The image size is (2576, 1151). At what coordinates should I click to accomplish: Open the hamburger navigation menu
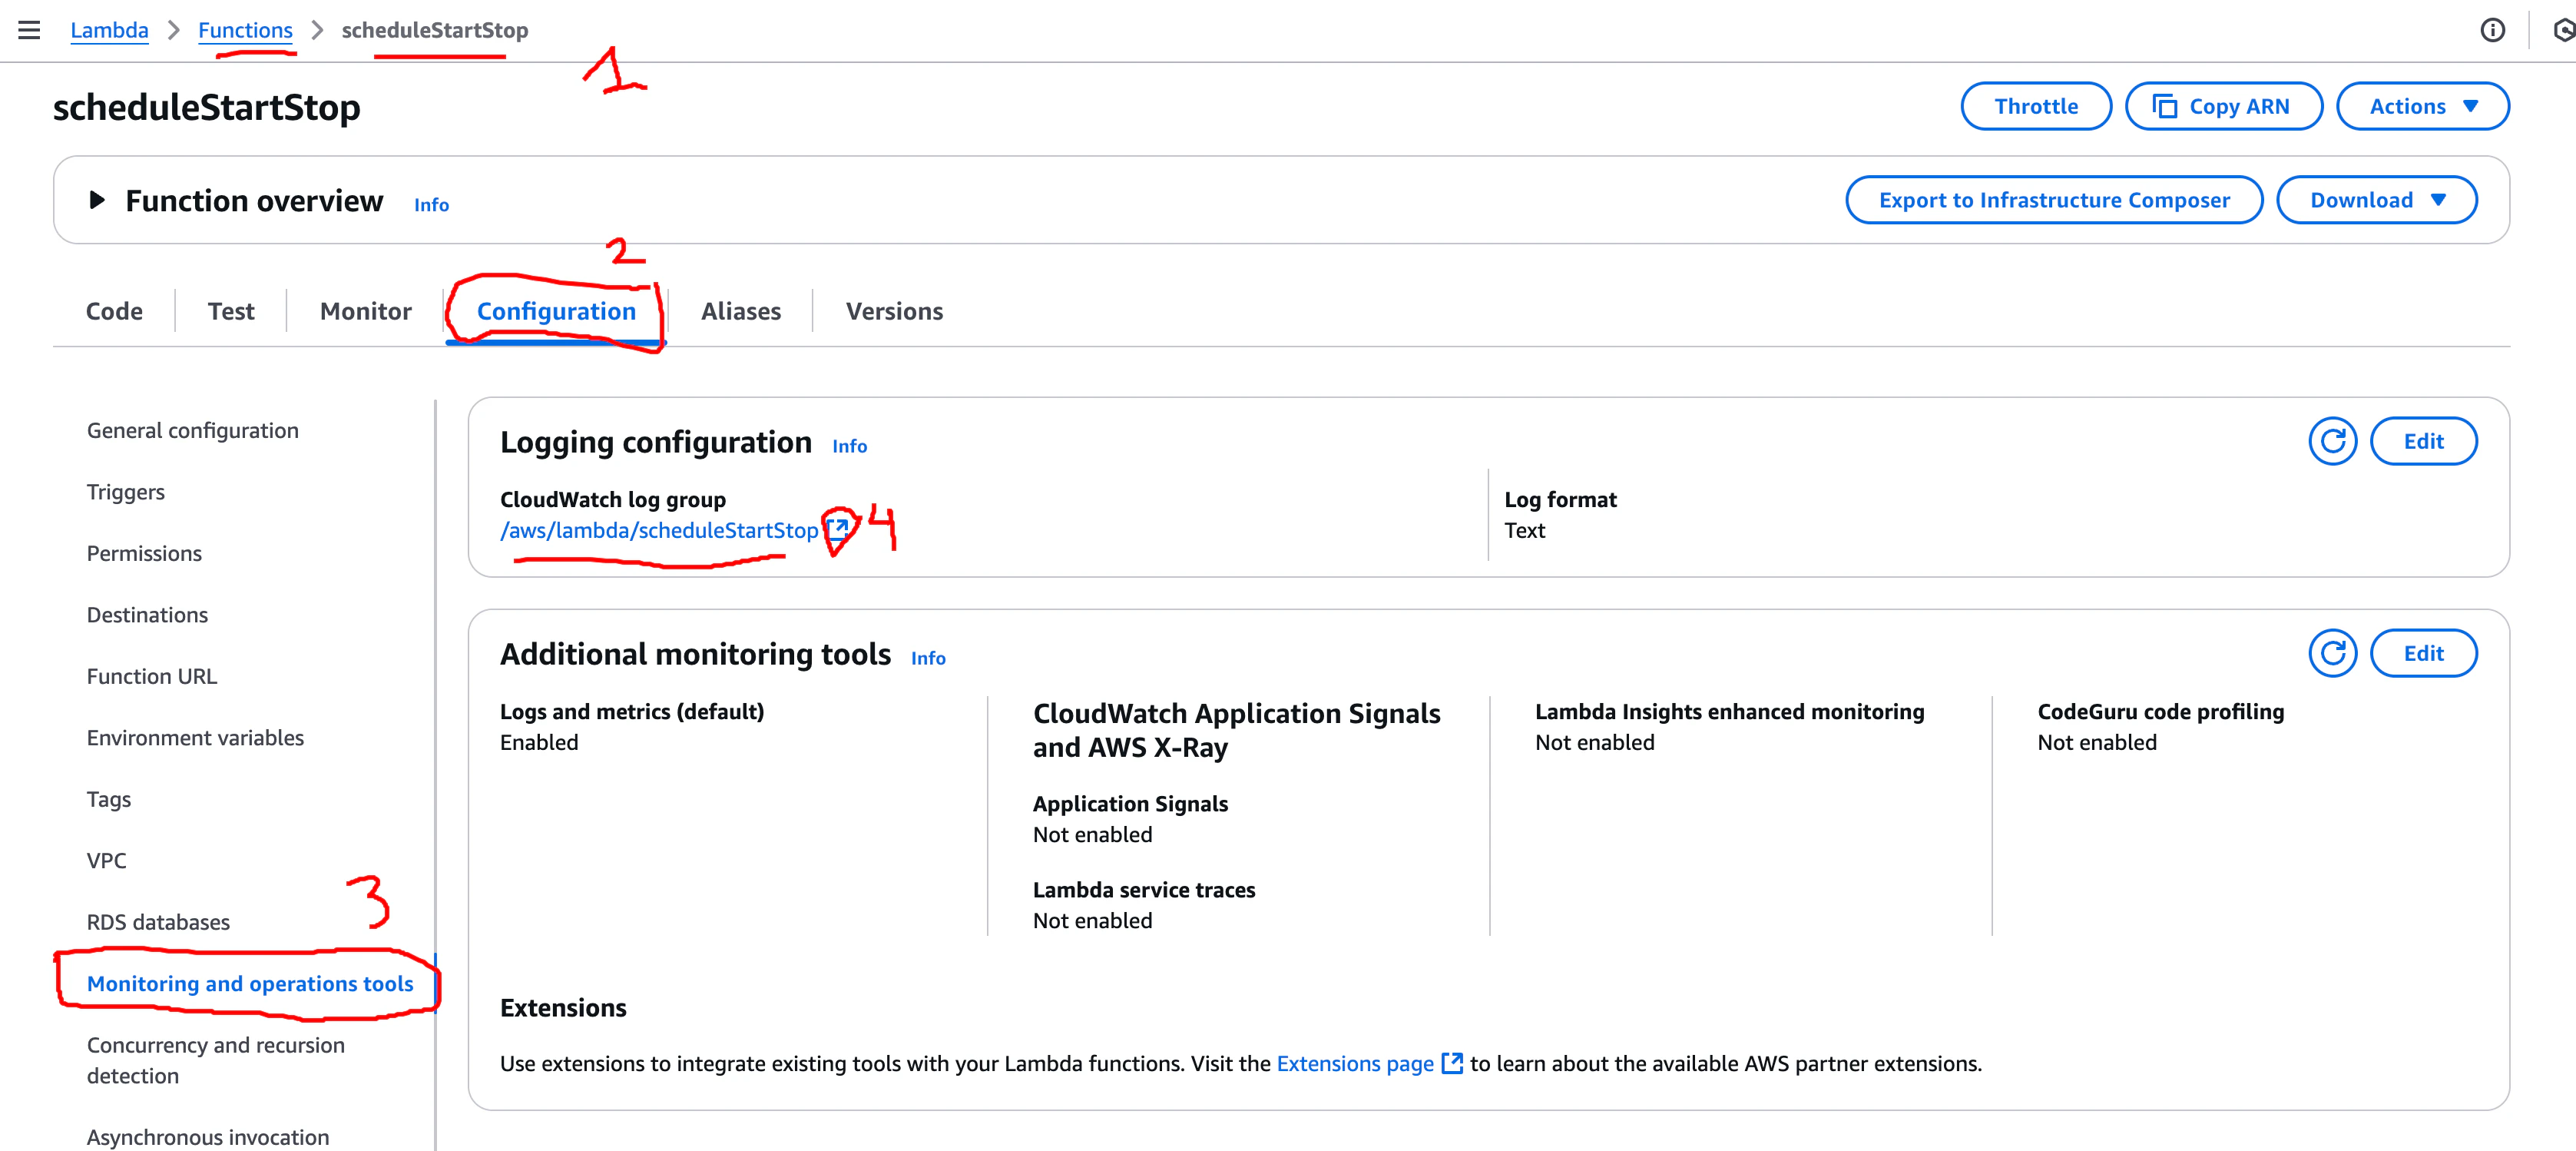click(x=29, y=30)
